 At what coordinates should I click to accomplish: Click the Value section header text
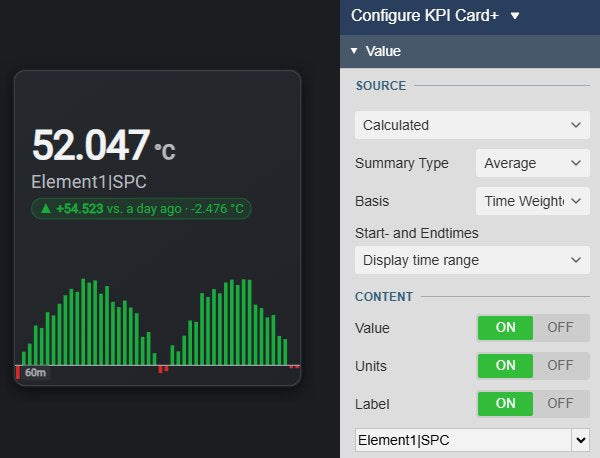[383, 51]
